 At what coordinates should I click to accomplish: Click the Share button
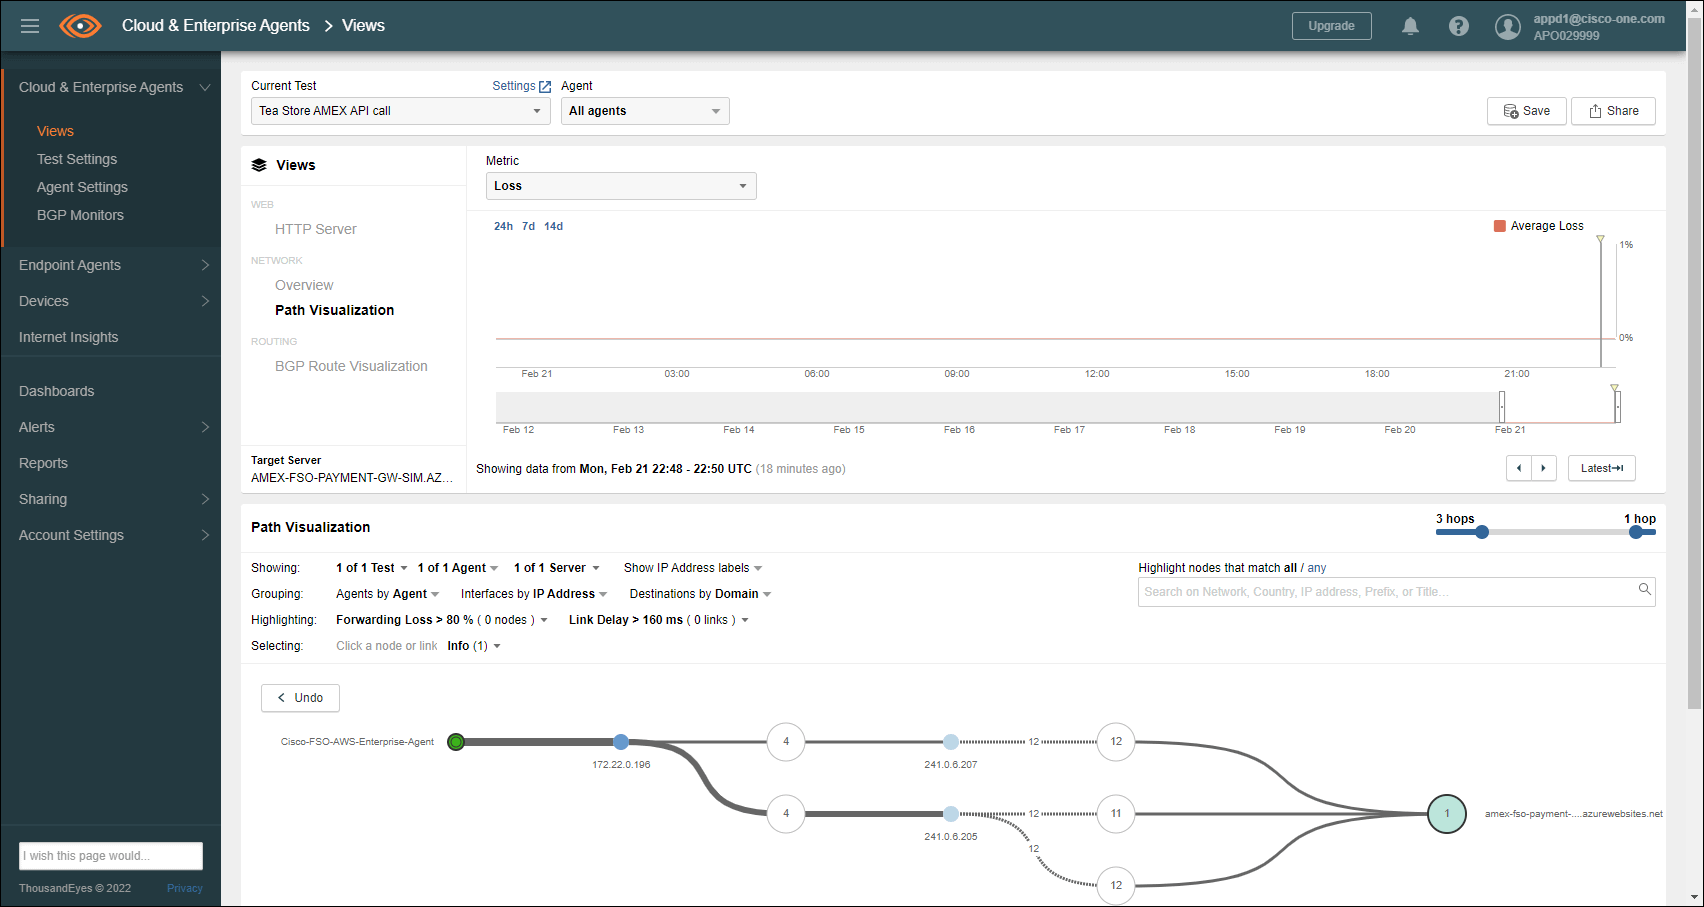pos(1613,111)
